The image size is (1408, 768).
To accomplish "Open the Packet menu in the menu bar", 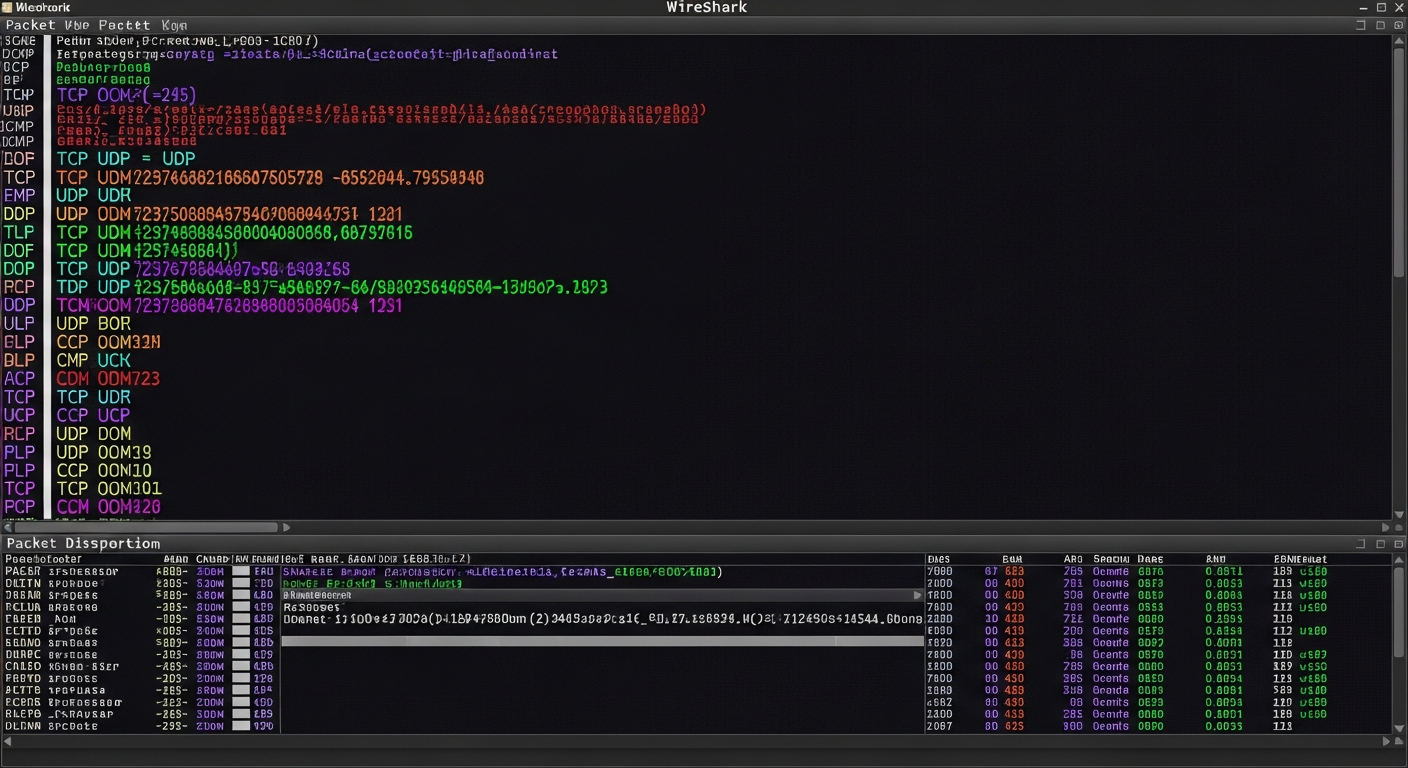I will pos(28,25).
